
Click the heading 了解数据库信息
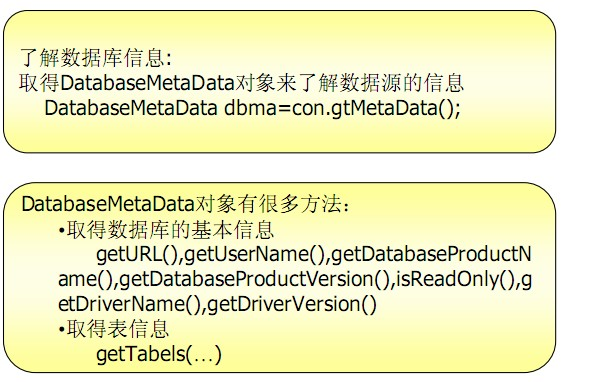click(x=96, y=58)
